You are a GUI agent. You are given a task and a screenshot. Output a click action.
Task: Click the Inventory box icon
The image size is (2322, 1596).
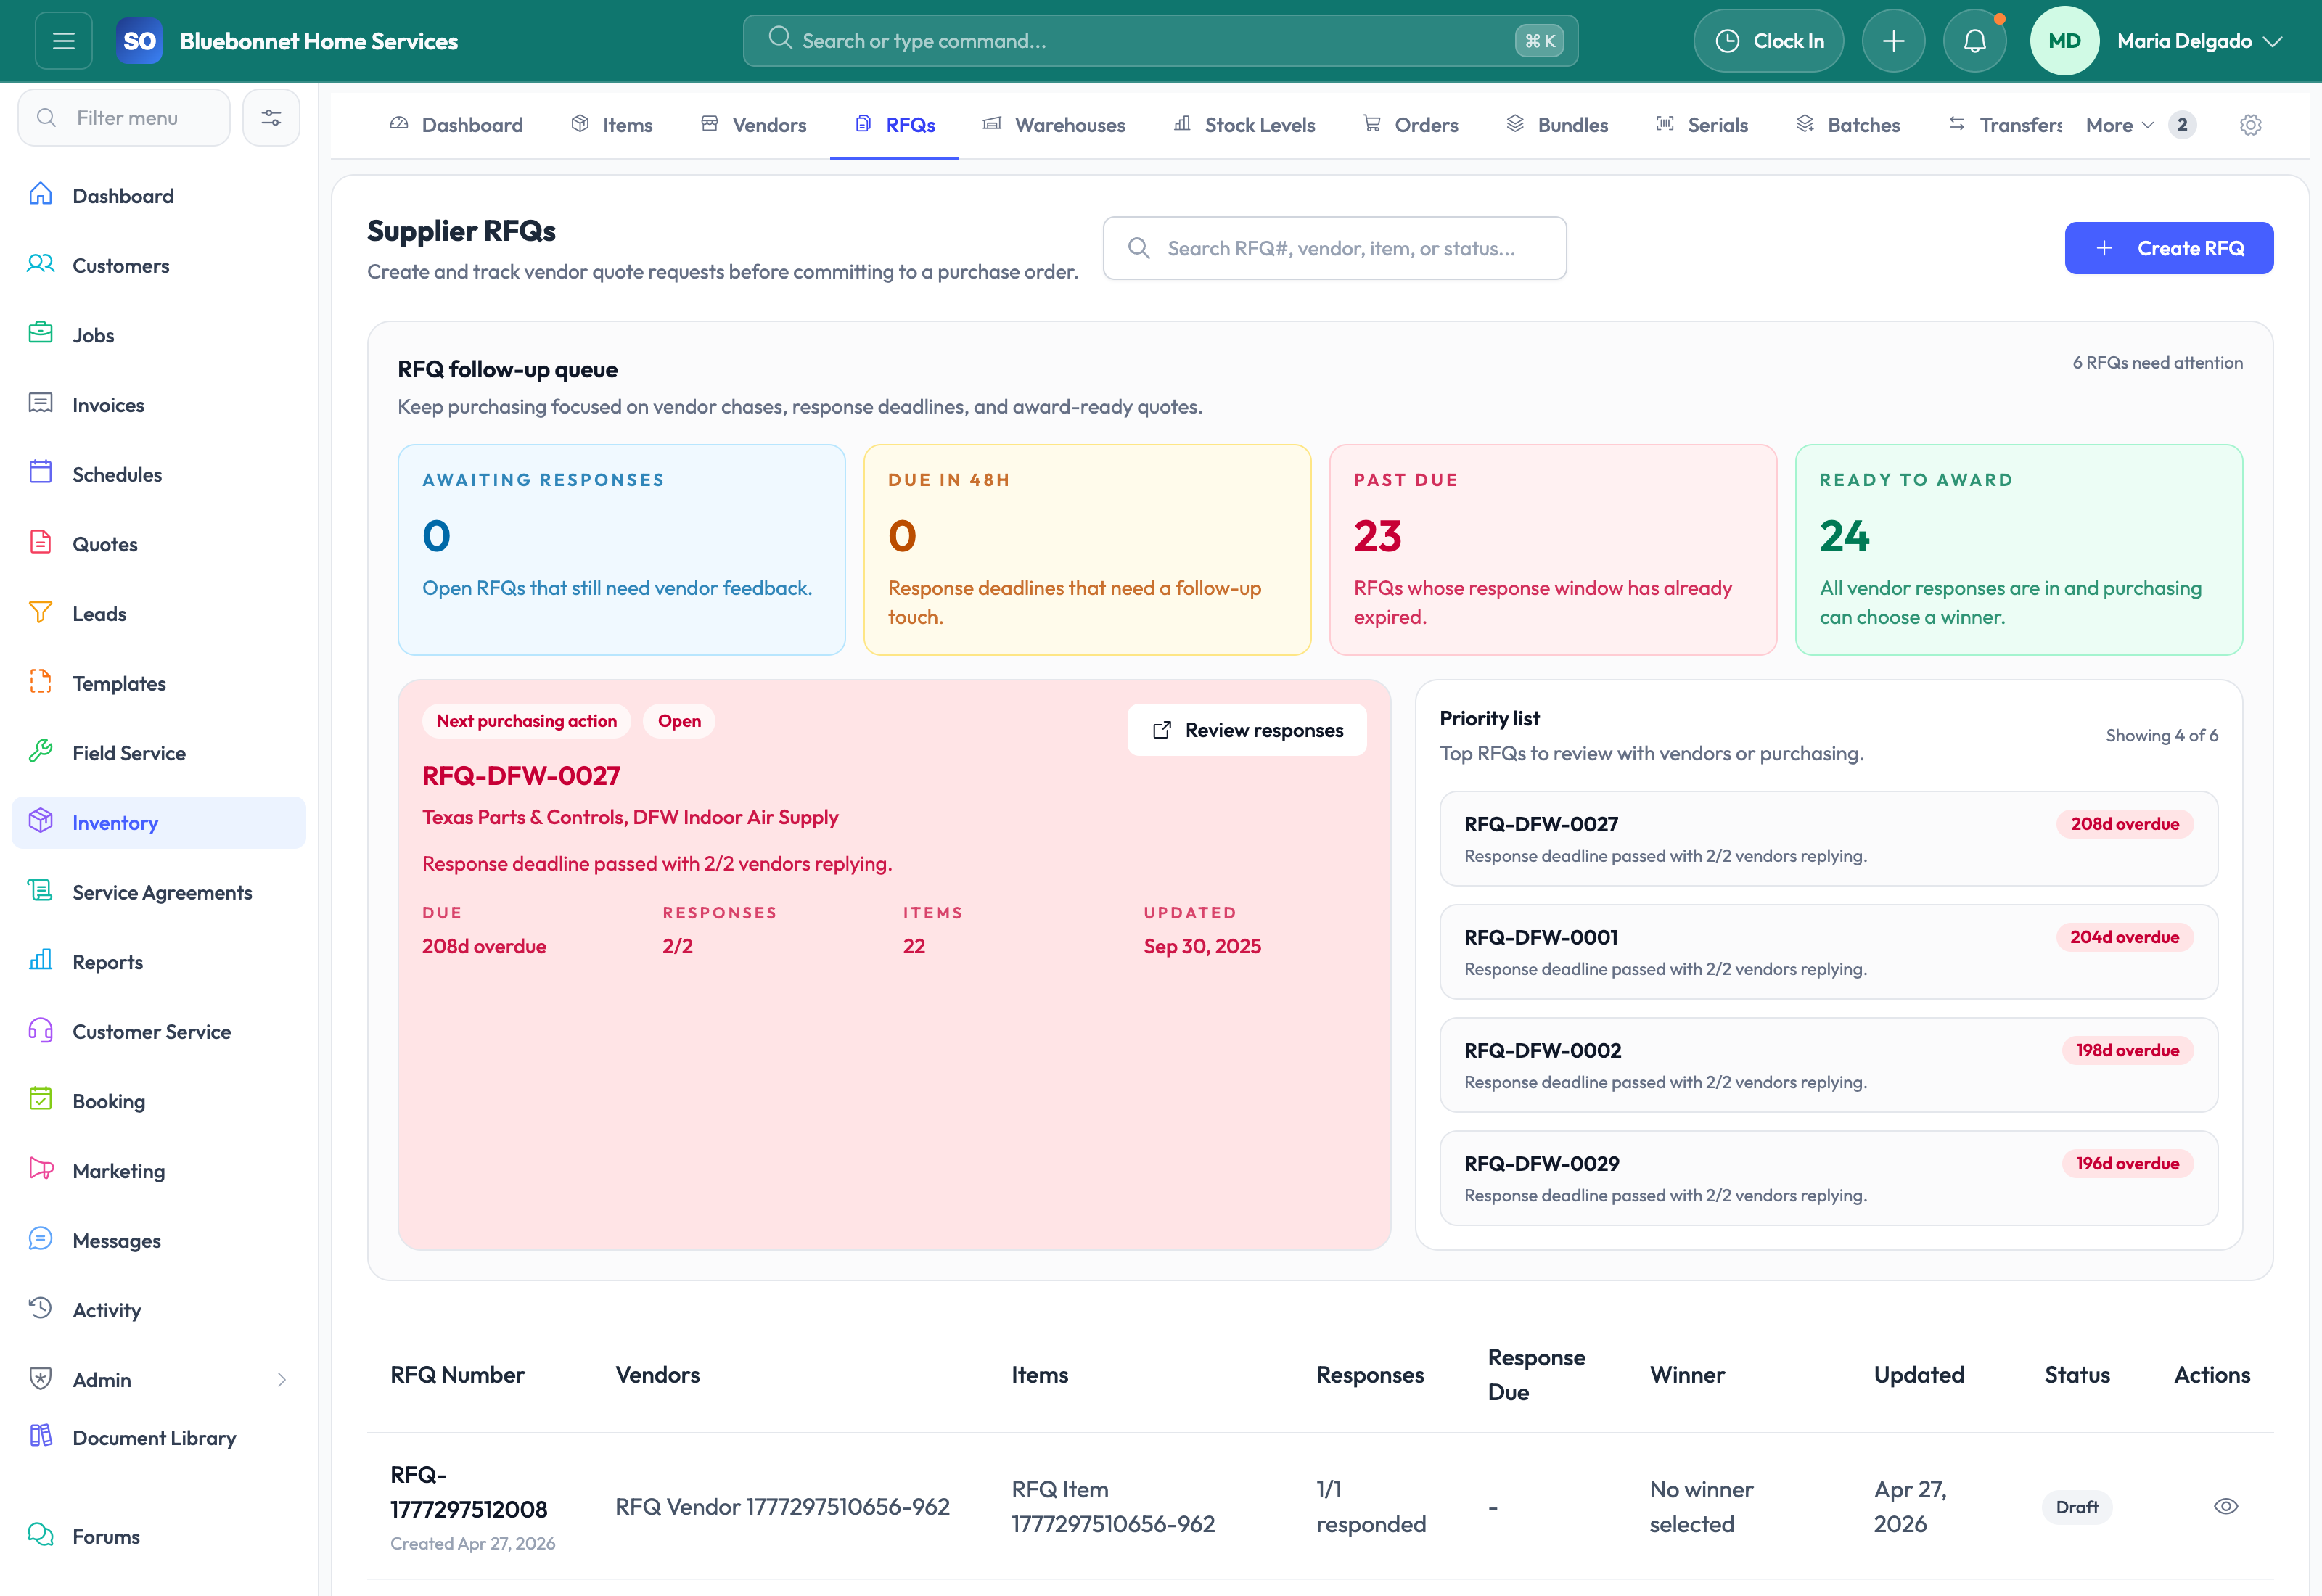point(41,822)
